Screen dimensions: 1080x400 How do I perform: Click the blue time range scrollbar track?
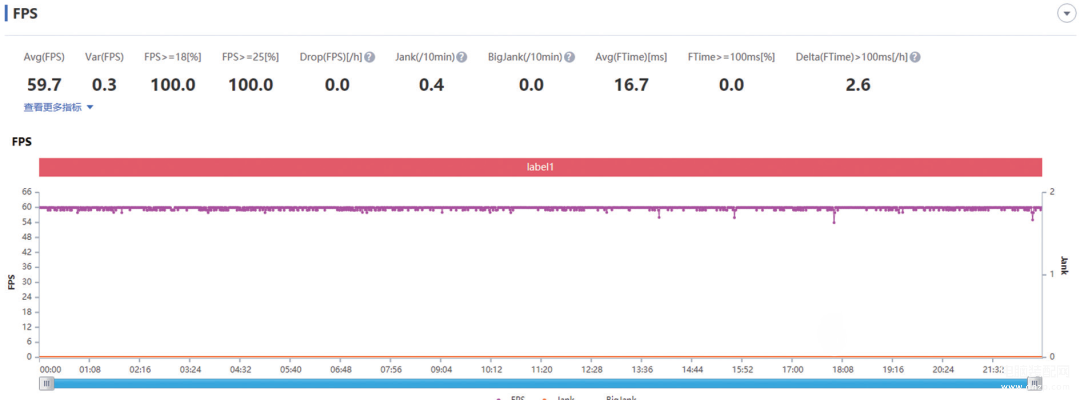click(540, 383)
